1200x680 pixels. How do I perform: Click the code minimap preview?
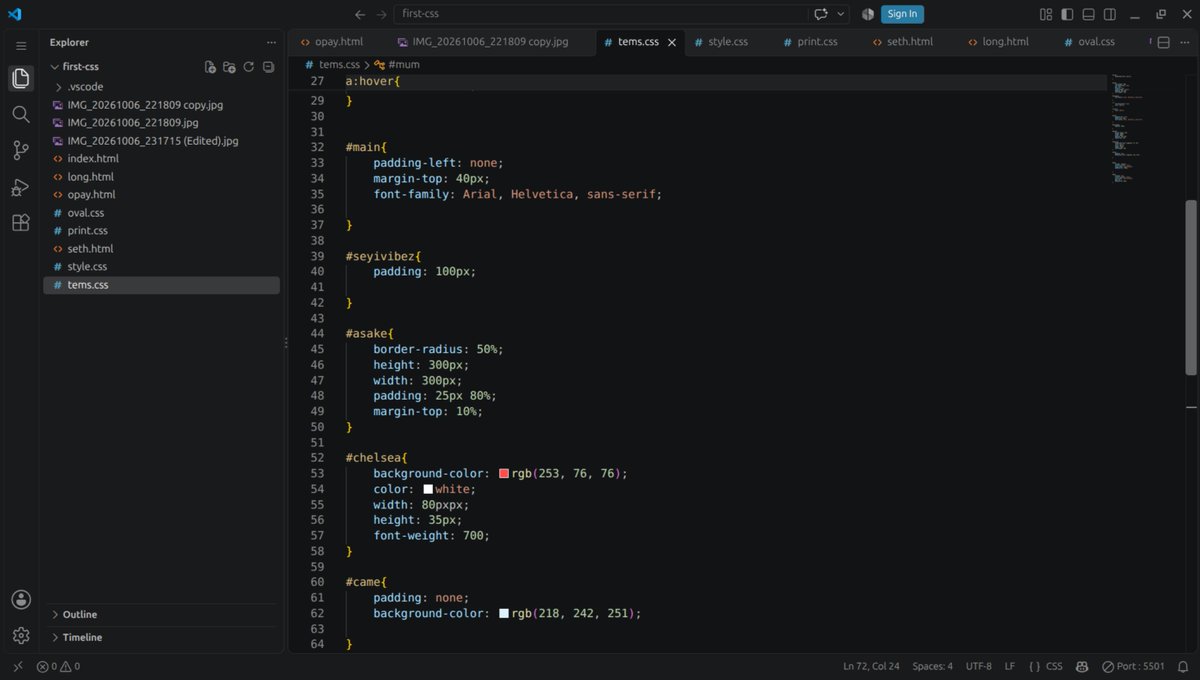point(1128,128)
